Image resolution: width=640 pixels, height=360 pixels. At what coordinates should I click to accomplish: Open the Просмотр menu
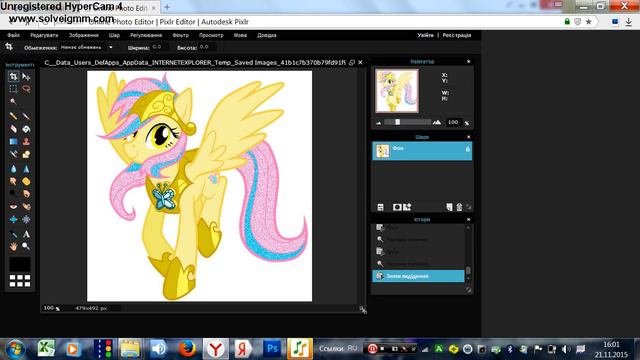211,36
